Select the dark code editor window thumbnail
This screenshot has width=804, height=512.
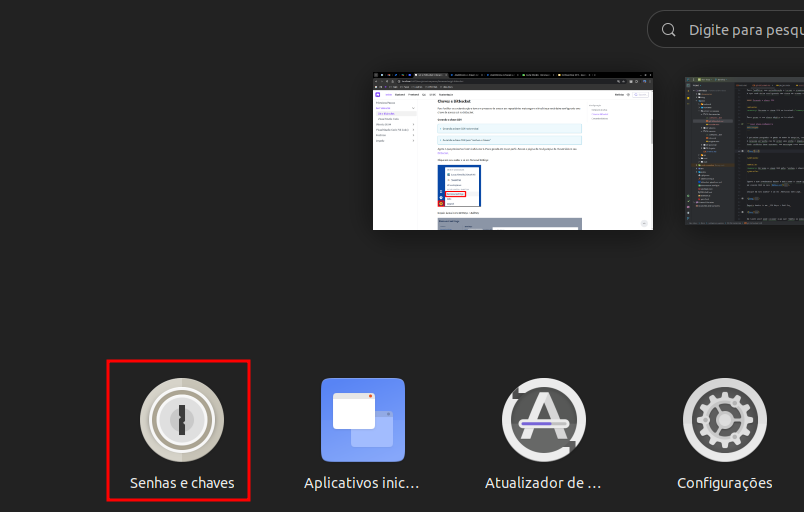pos(745,151)
